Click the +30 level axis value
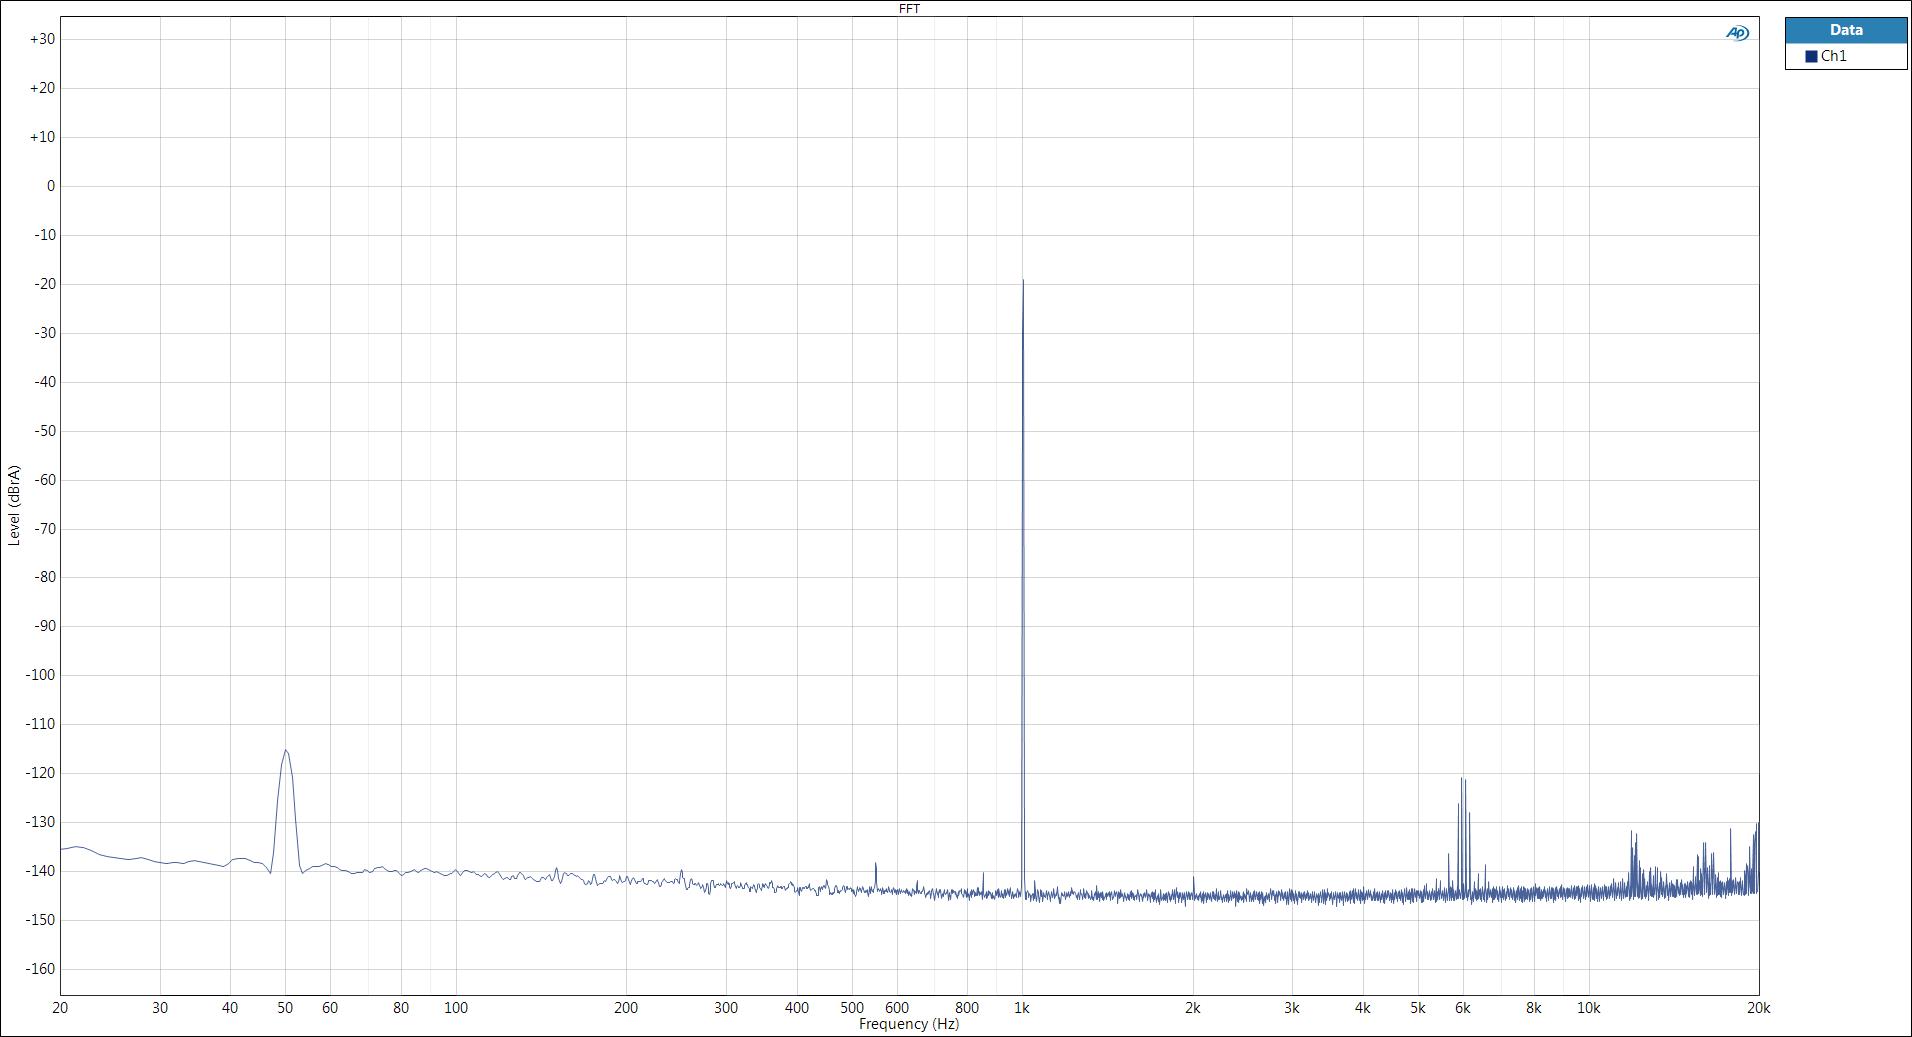Screen dimensions: 1912x1037 (42, 39)
